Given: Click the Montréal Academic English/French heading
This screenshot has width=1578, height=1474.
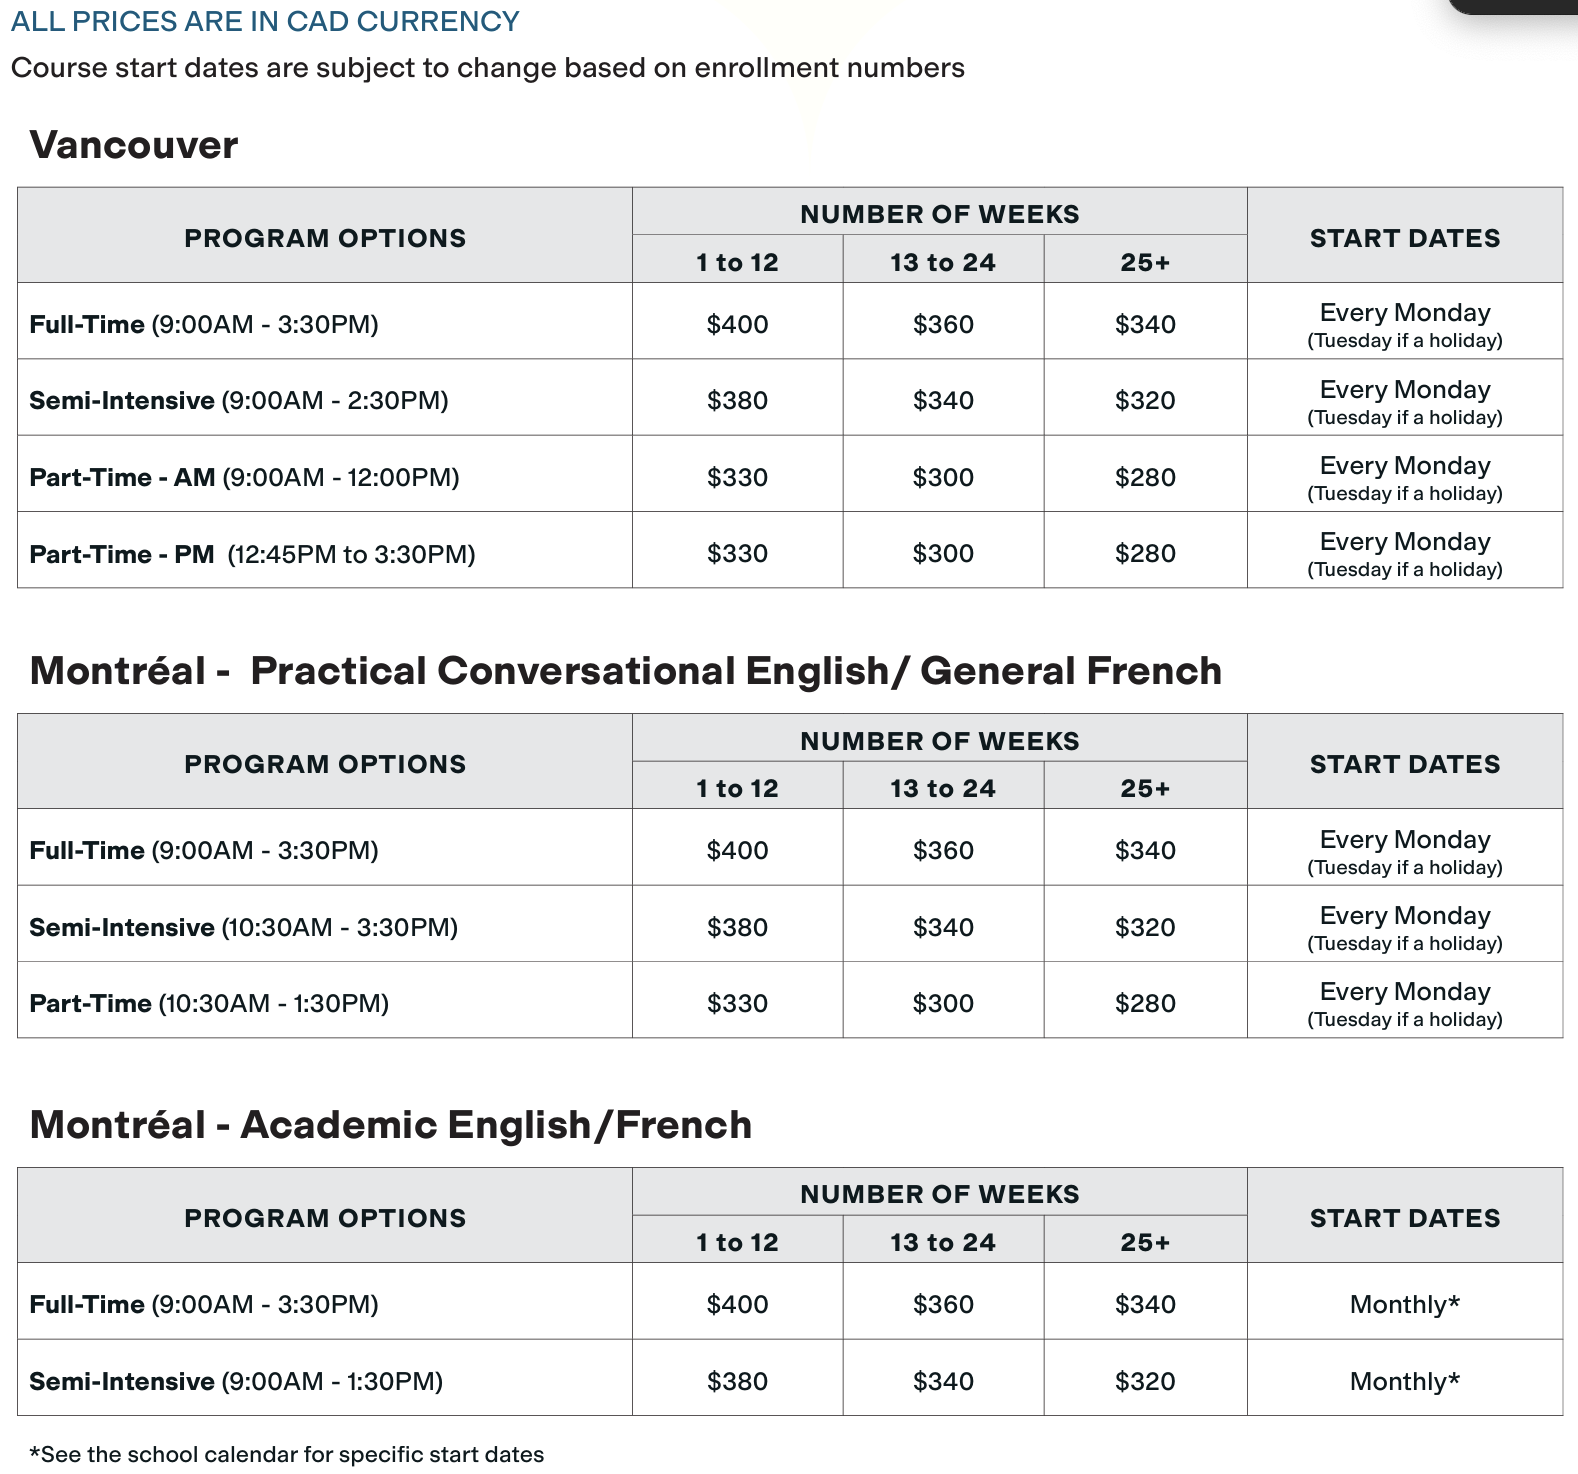Looking at the screenshot, I should (390, 1125).
